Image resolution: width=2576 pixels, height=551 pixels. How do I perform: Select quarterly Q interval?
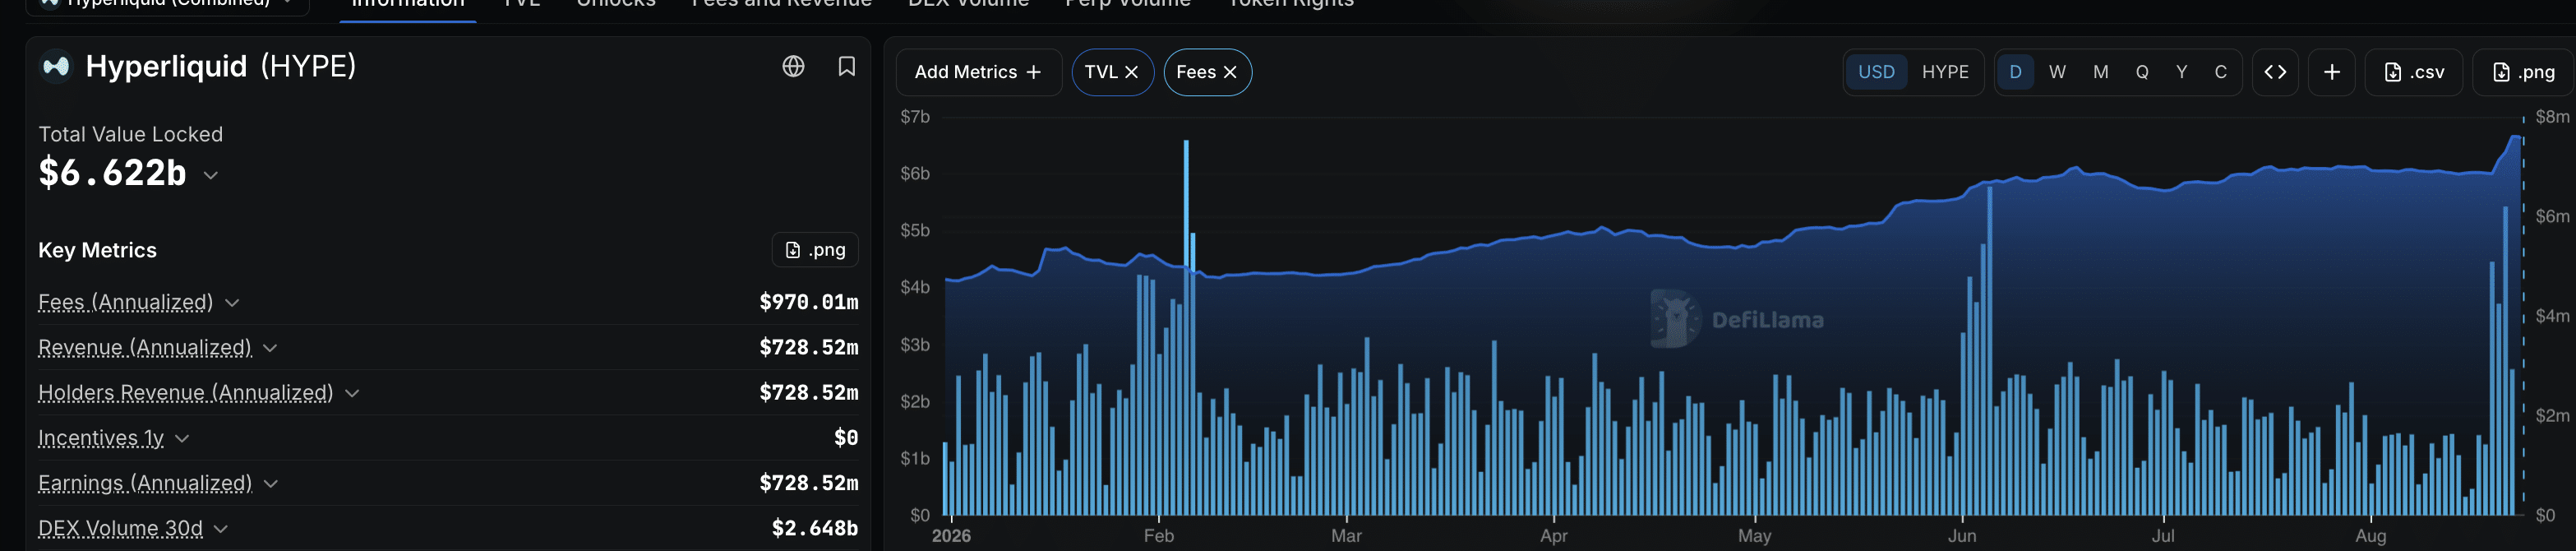pyautogui.click(x=2141, y=72)
